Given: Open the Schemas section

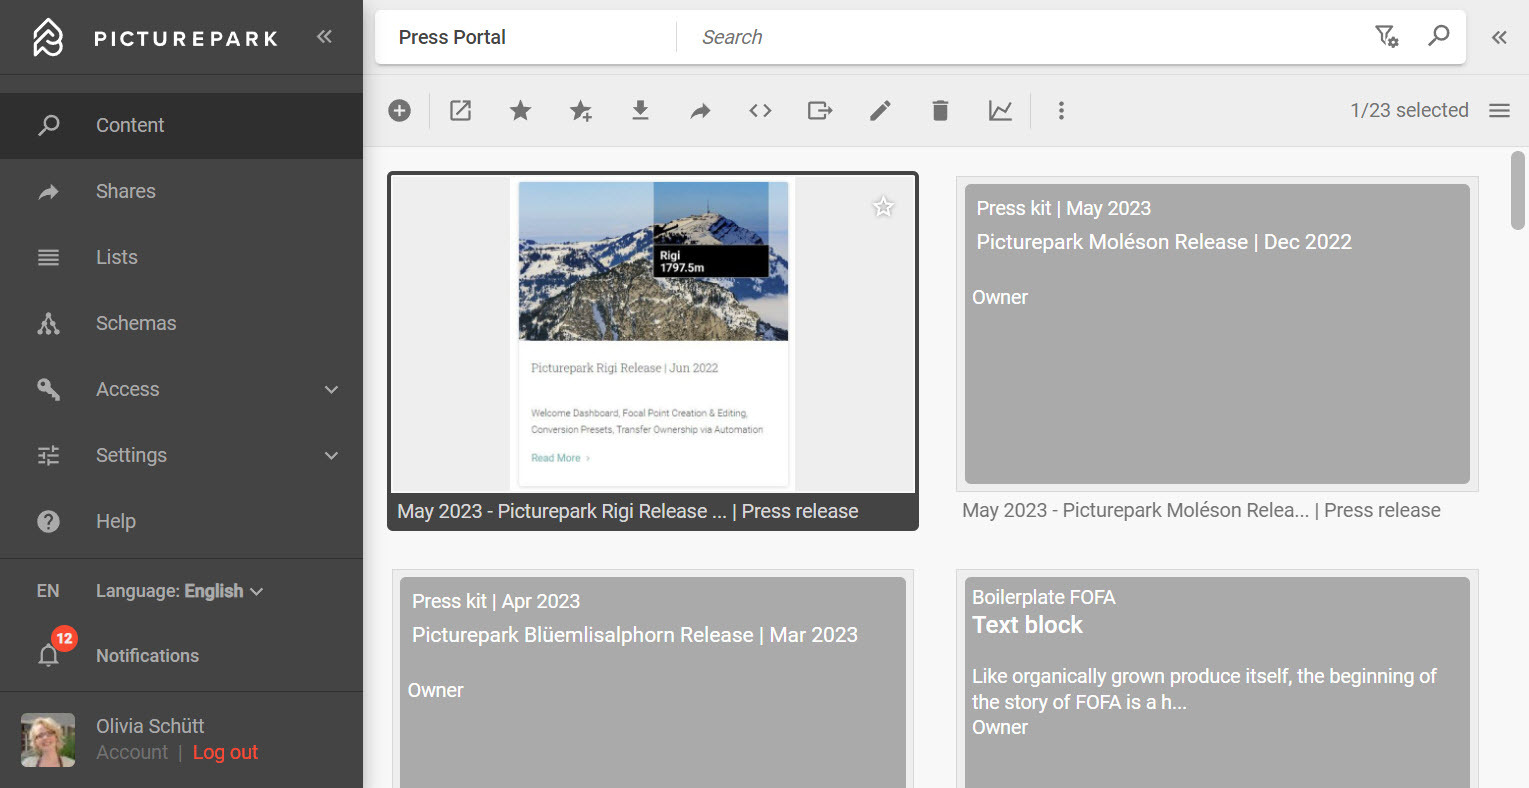Looking at the screenshot, I should click(181, 323).
